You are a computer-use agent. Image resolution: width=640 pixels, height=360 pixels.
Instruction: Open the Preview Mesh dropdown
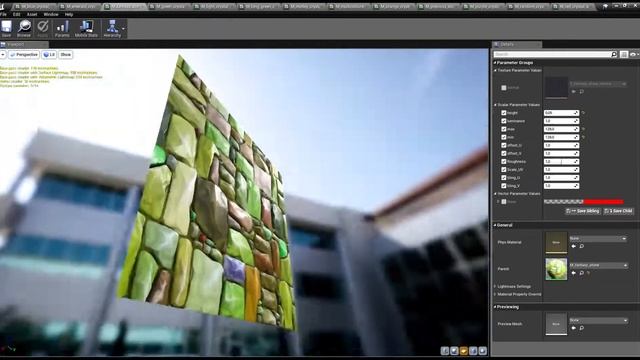tap(598, 320)
